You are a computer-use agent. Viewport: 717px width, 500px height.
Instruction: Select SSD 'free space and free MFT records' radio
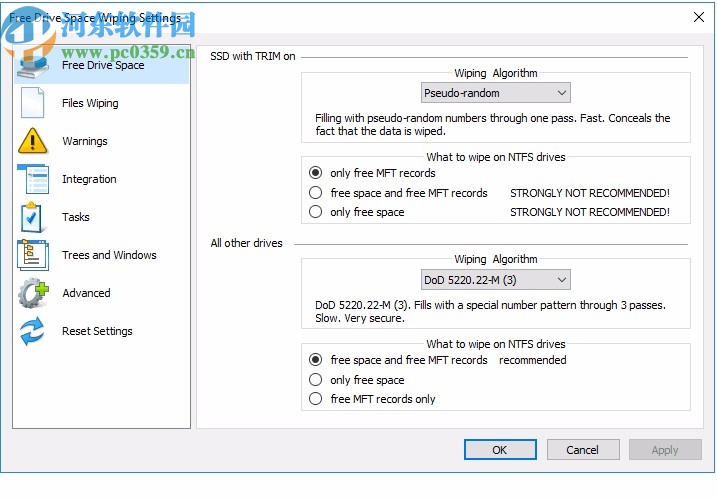point(316,193)
